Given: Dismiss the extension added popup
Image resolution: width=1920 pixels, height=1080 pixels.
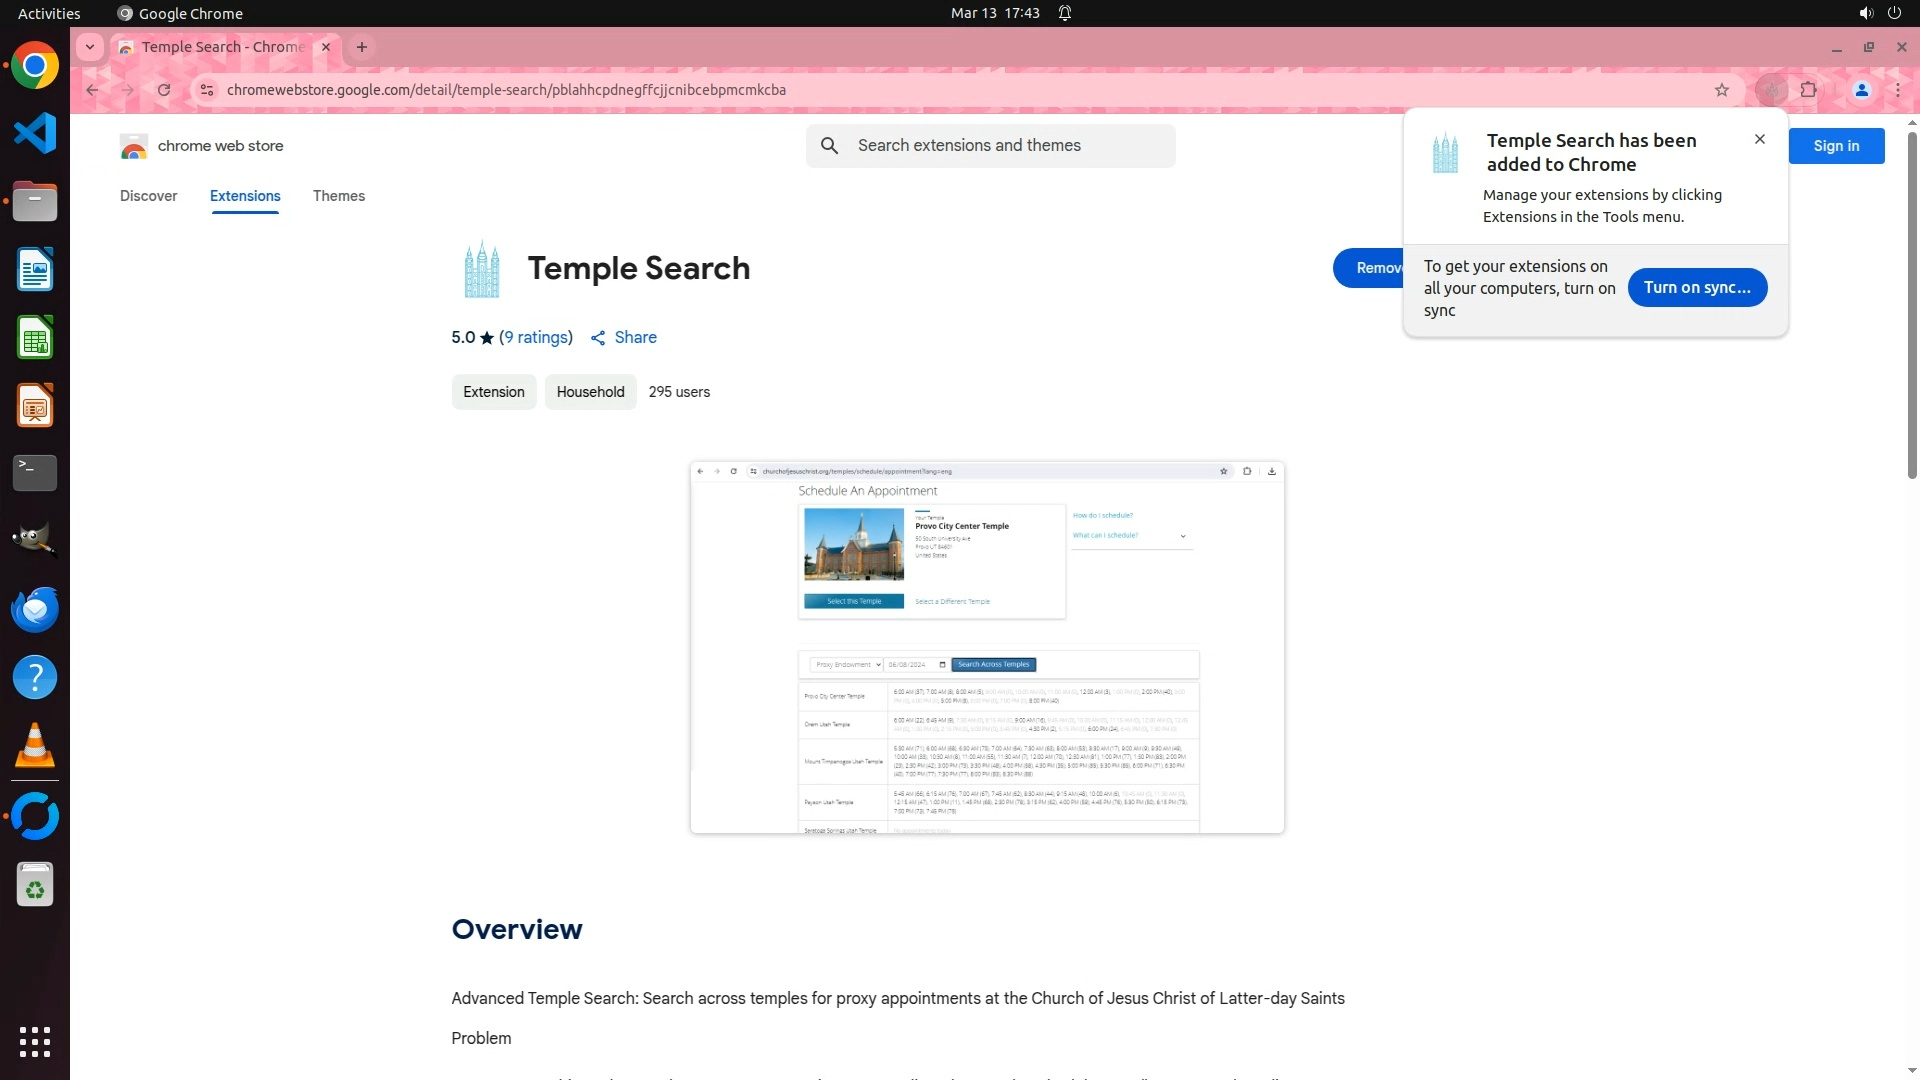Looking at the screenshot, I should point(1759,139).
